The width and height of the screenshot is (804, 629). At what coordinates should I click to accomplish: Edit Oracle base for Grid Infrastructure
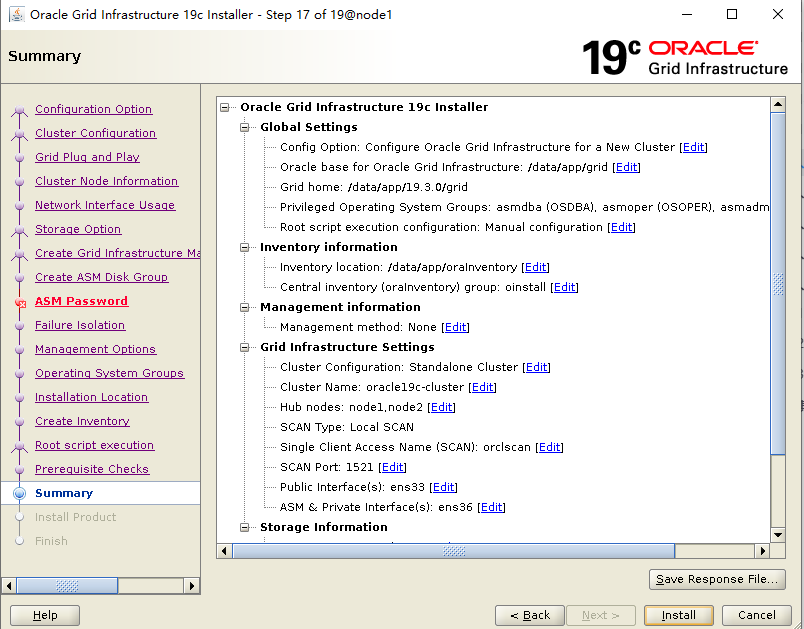coord(626,167)
